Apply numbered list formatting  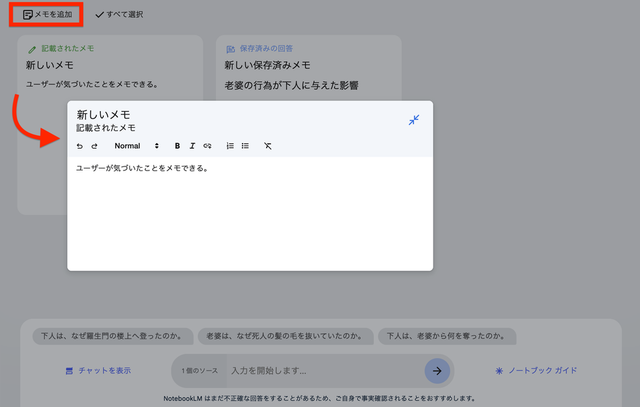pos(230,146)
